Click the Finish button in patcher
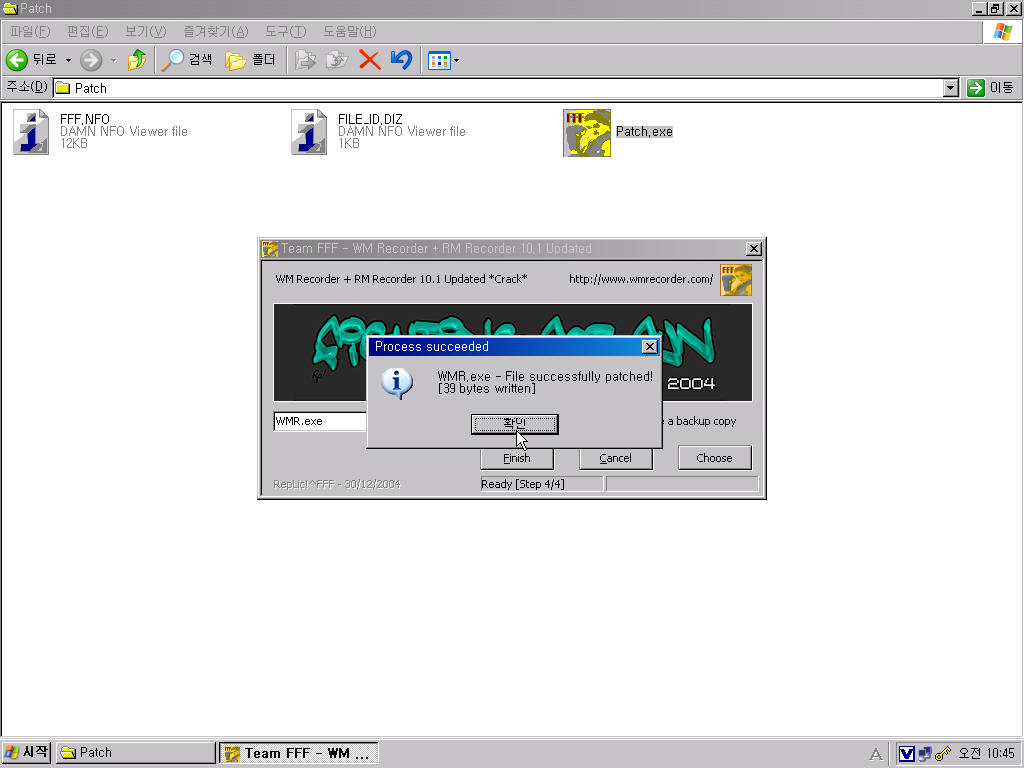Viewport: 1024px width, 768px height. [x=517, y=458]
